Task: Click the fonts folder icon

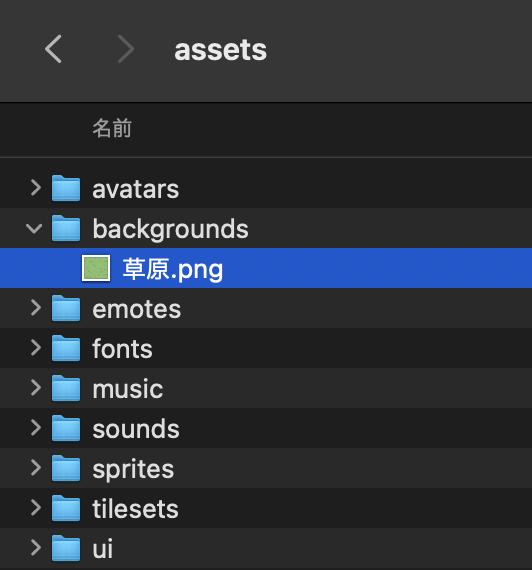Action: (66, 348)
